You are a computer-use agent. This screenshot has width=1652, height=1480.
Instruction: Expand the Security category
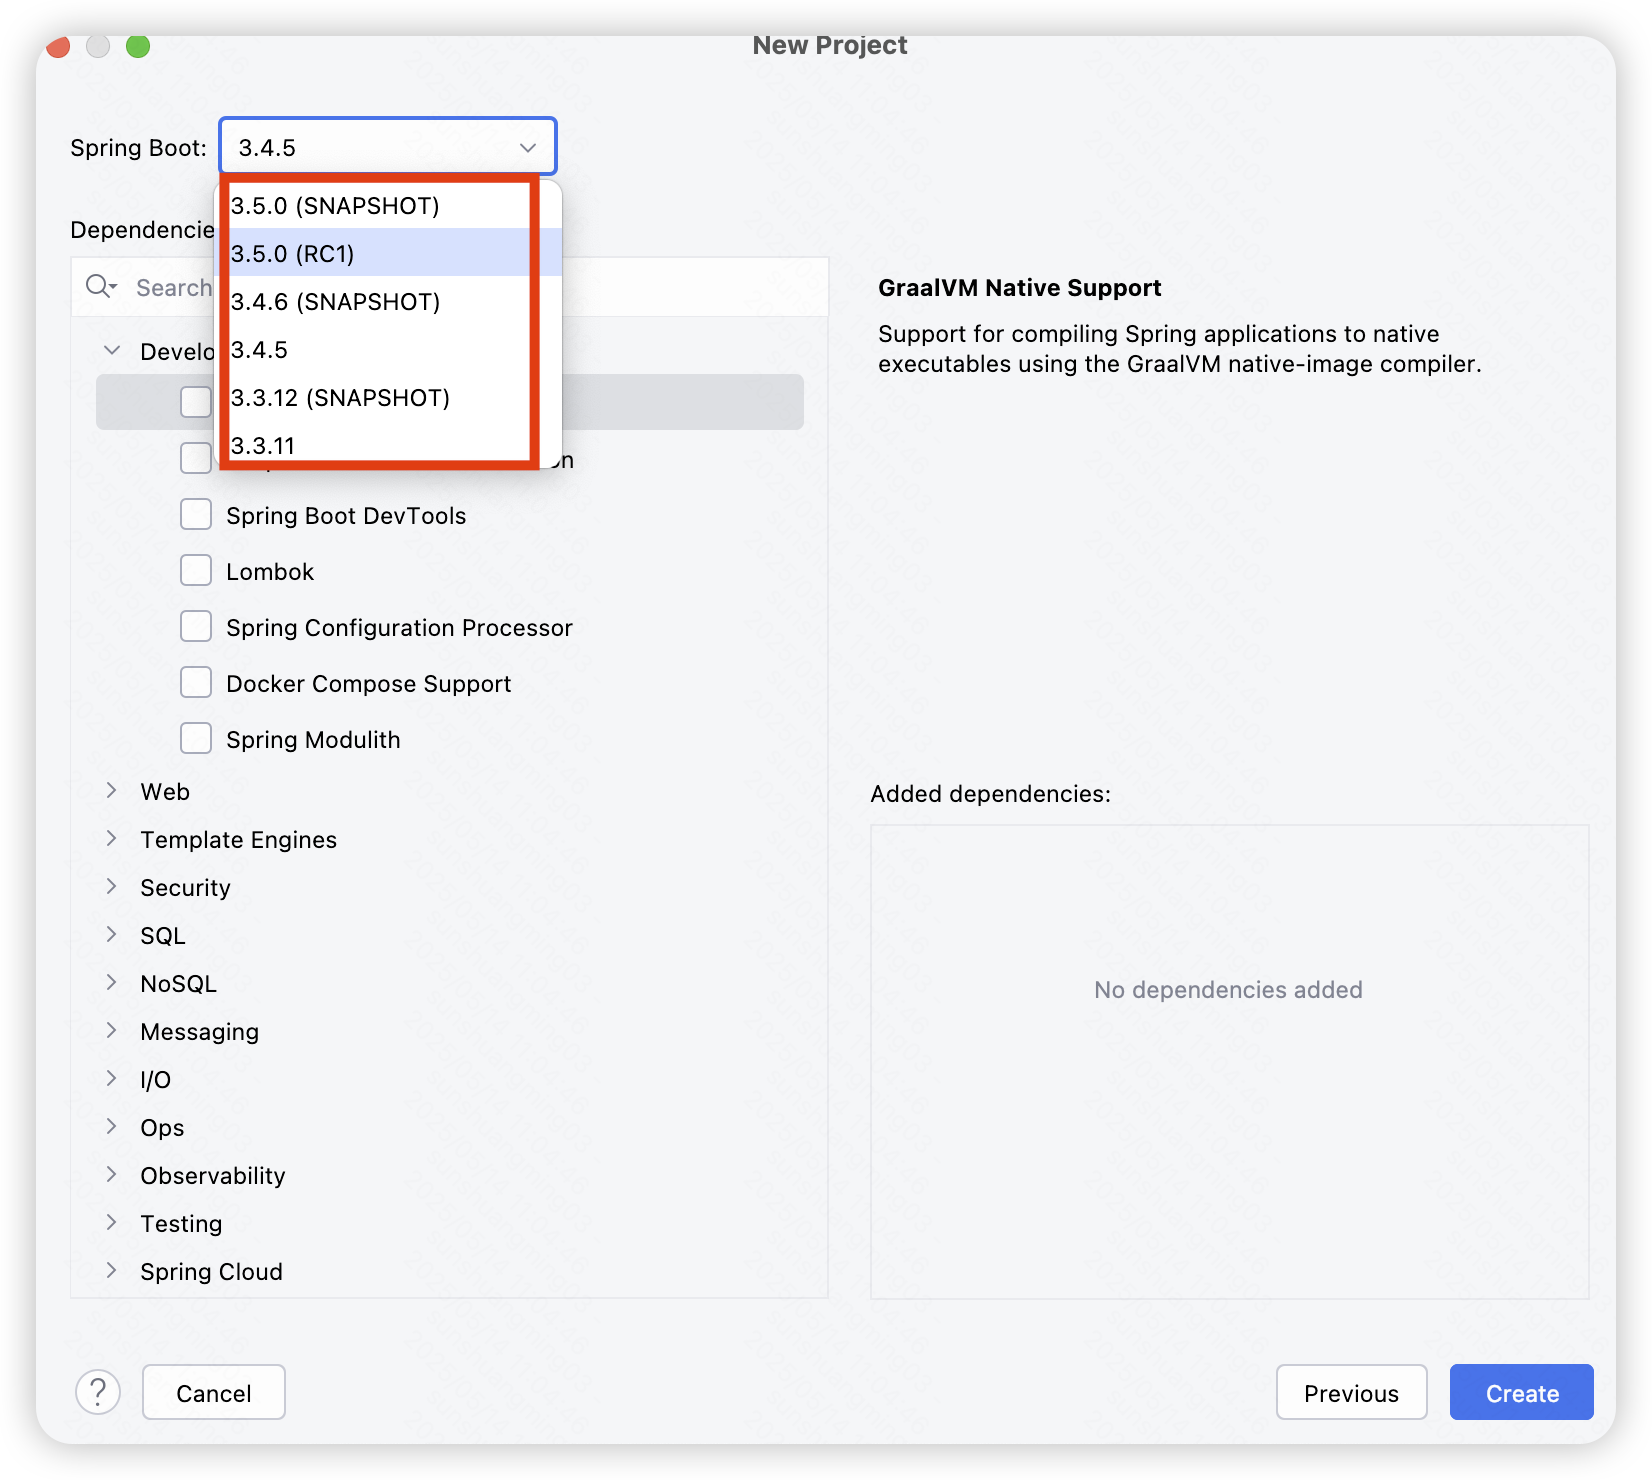coord(112,887)
